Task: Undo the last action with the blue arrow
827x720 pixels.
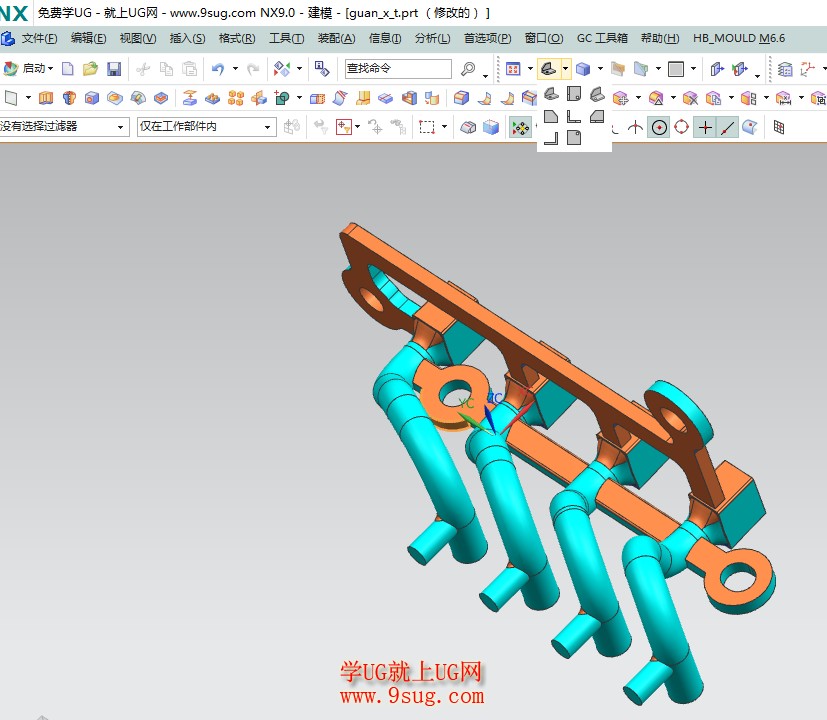Action: point(218,69)
